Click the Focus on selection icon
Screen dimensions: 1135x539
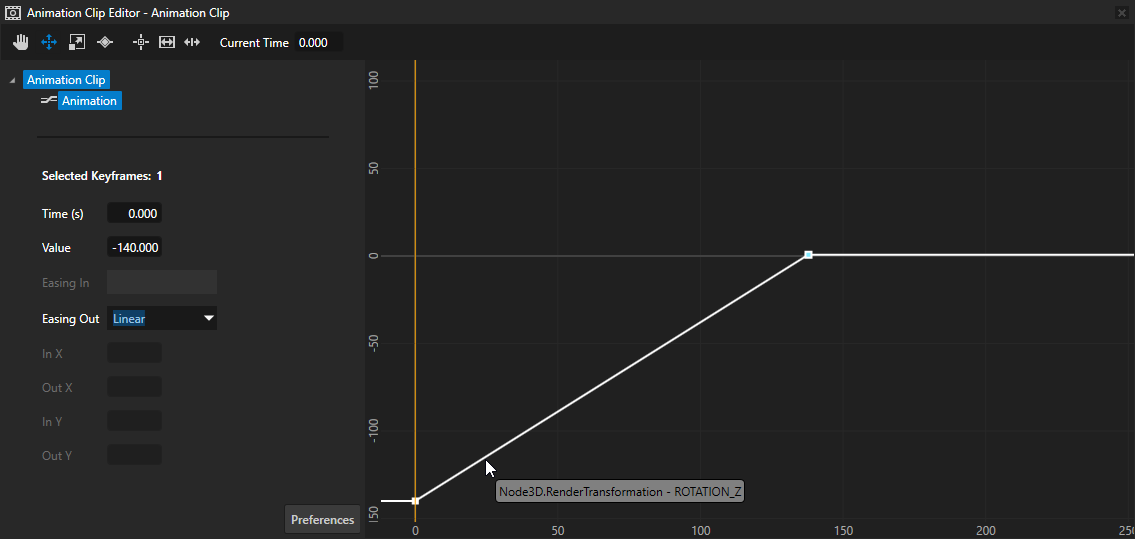[x=140, y=42]
